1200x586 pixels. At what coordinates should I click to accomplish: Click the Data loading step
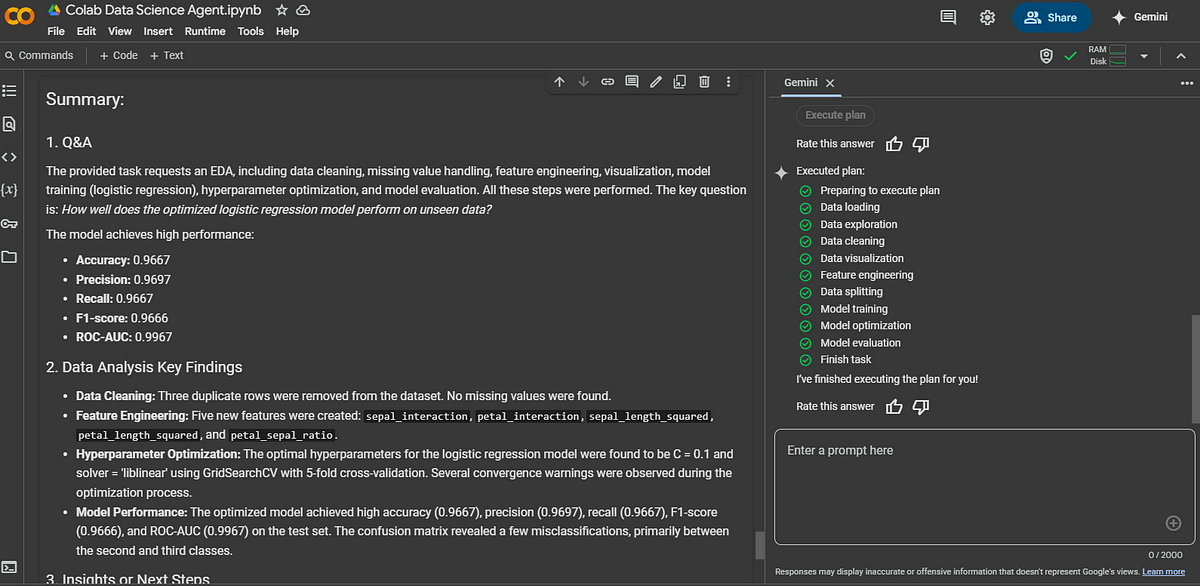click(x=850, y=208)
